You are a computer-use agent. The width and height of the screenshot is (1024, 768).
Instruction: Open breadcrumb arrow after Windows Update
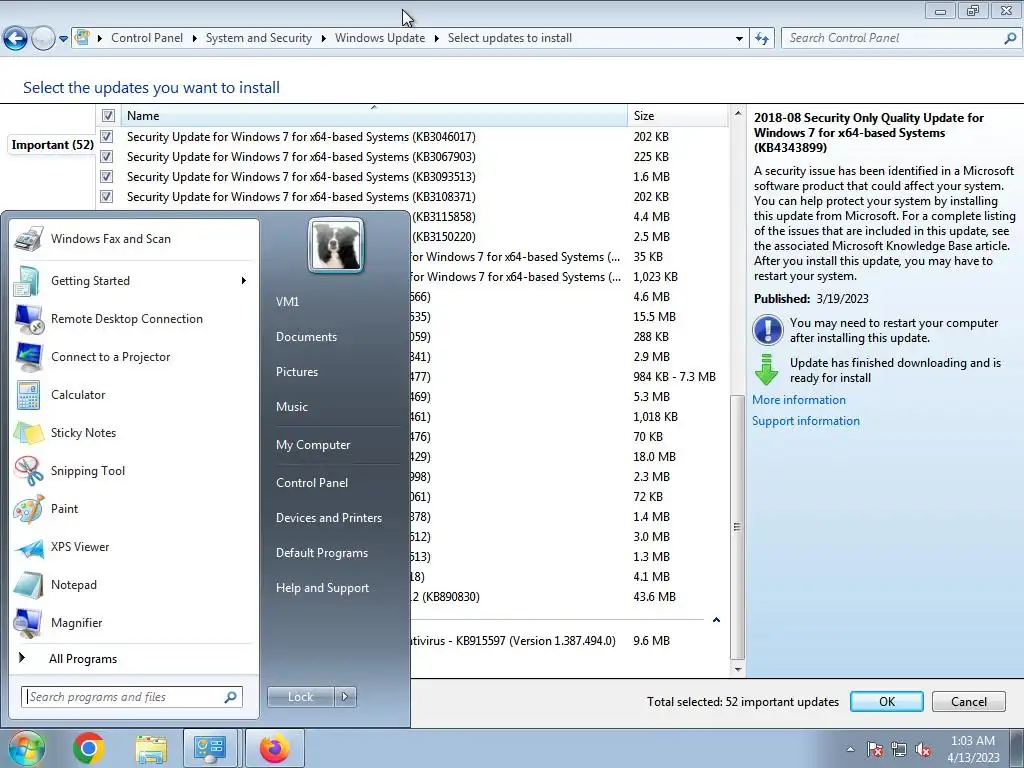click(436, 39)
